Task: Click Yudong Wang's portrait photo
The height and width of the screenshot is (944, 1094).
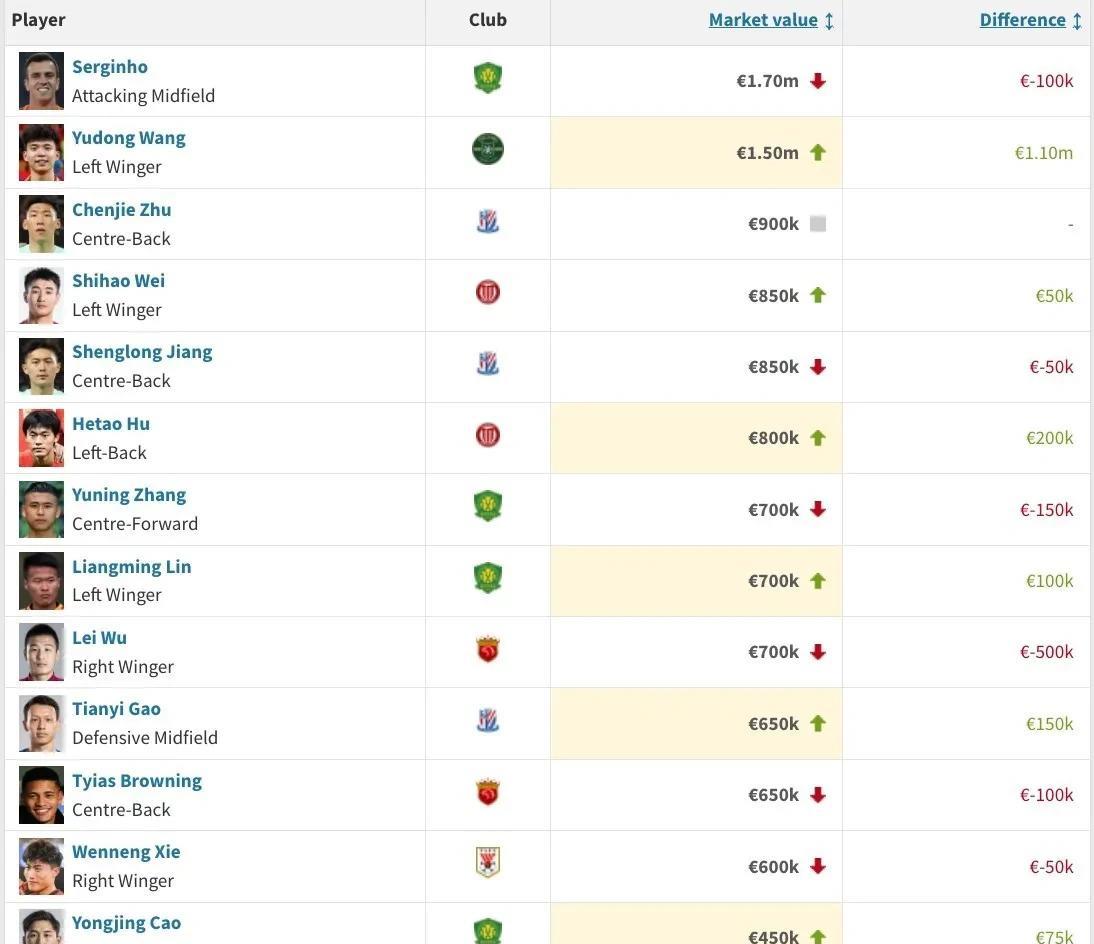Action: 41,153
